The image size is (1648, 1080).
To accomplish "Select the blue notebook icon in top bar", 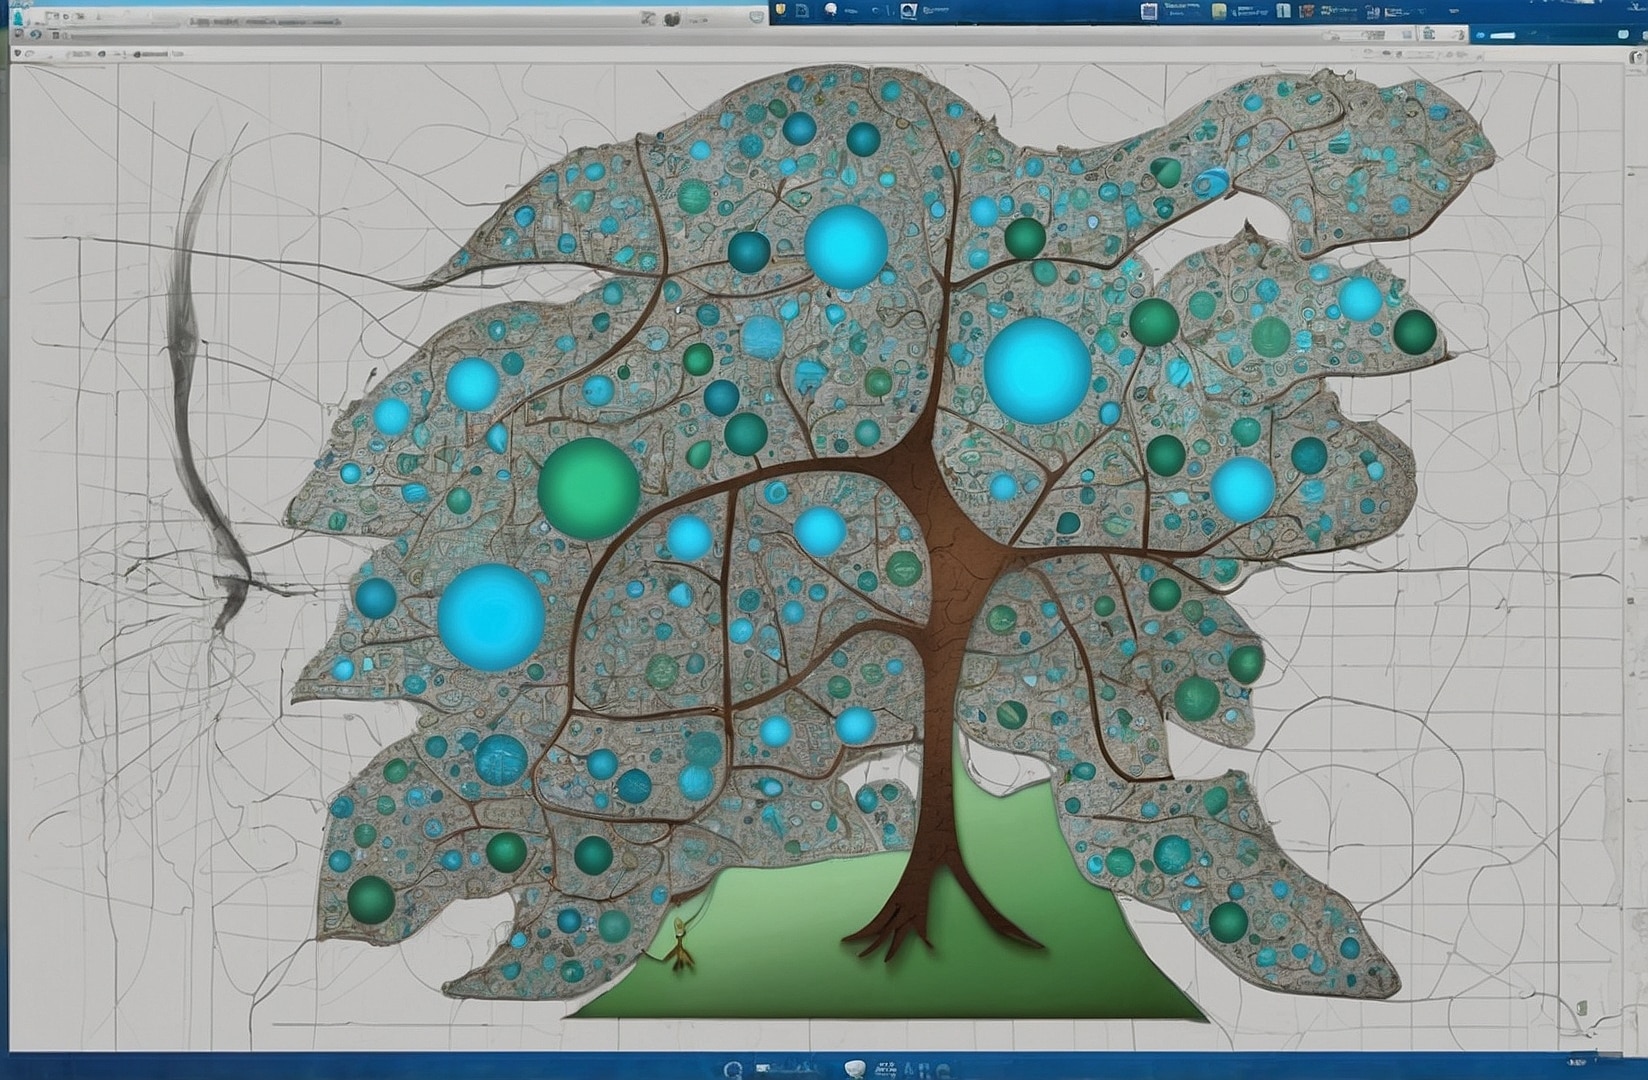I will pos(1149,11).
